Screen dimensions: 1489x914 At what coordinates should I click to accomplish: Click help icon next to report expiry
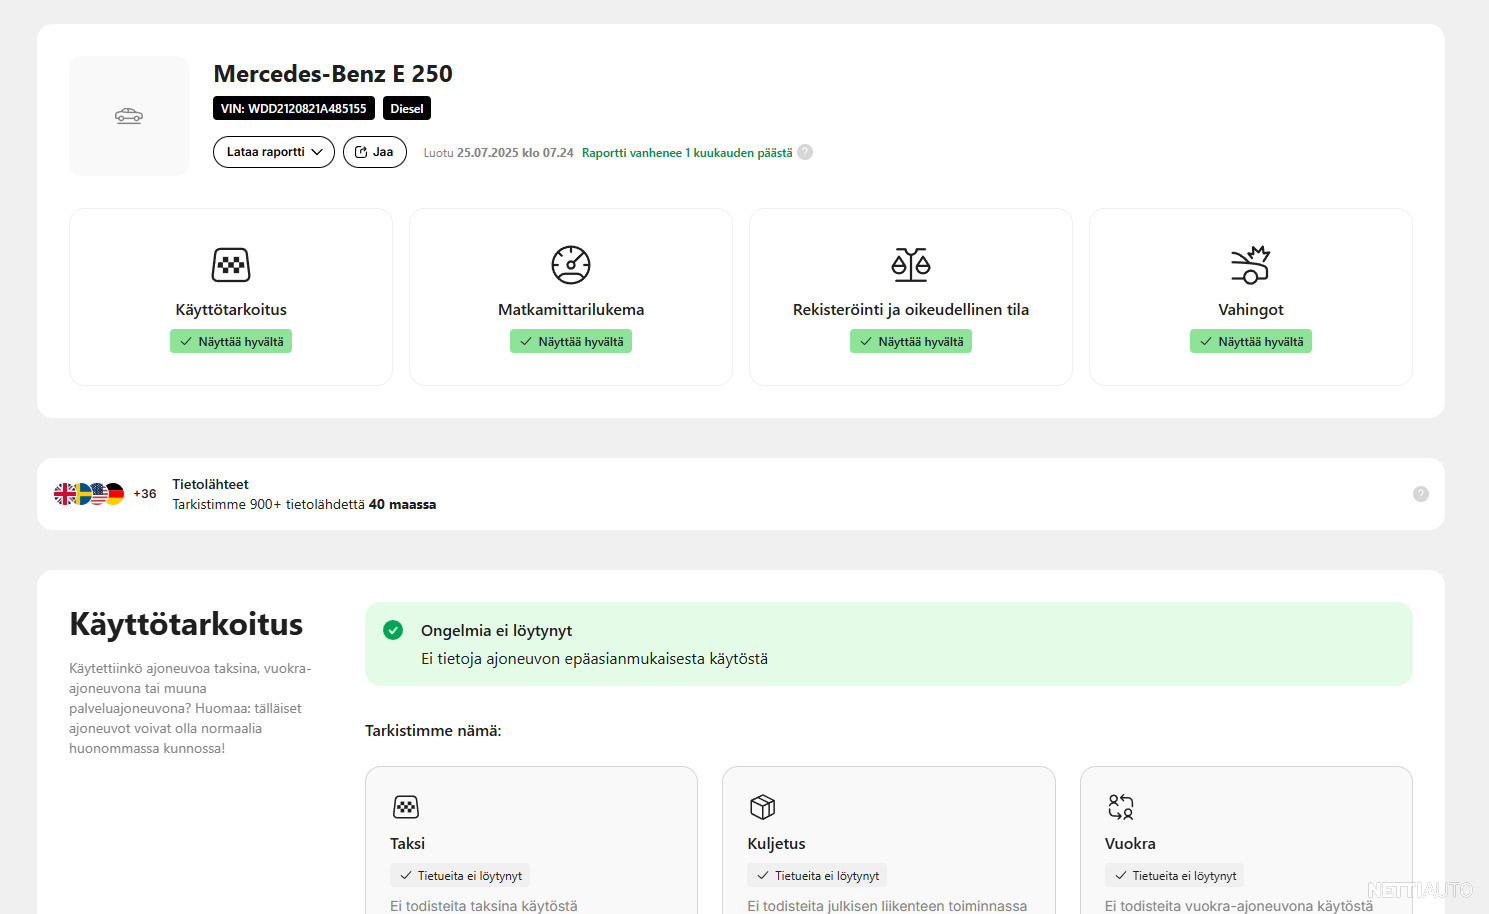coord(805,152)
